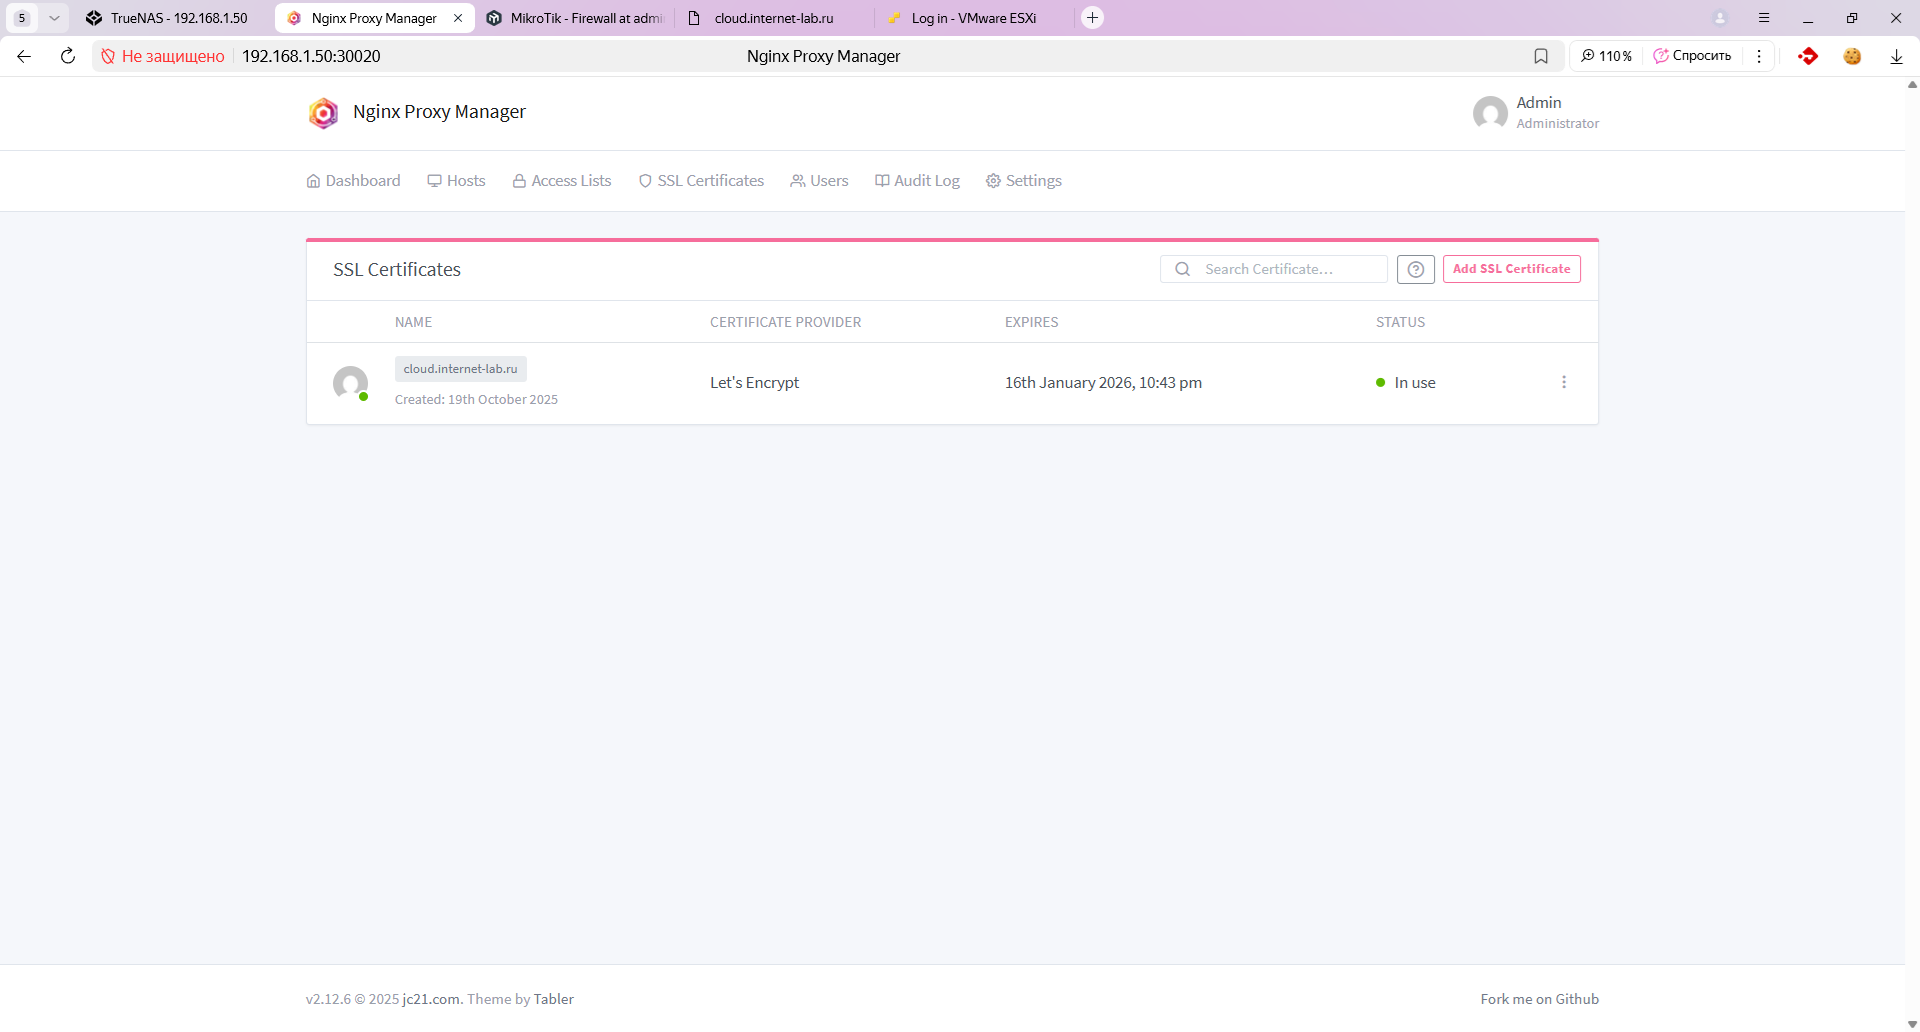Follow the Fork me on Github link
The width and height of the screenshot is (1920, 1032).
(x=1539, y=999)
